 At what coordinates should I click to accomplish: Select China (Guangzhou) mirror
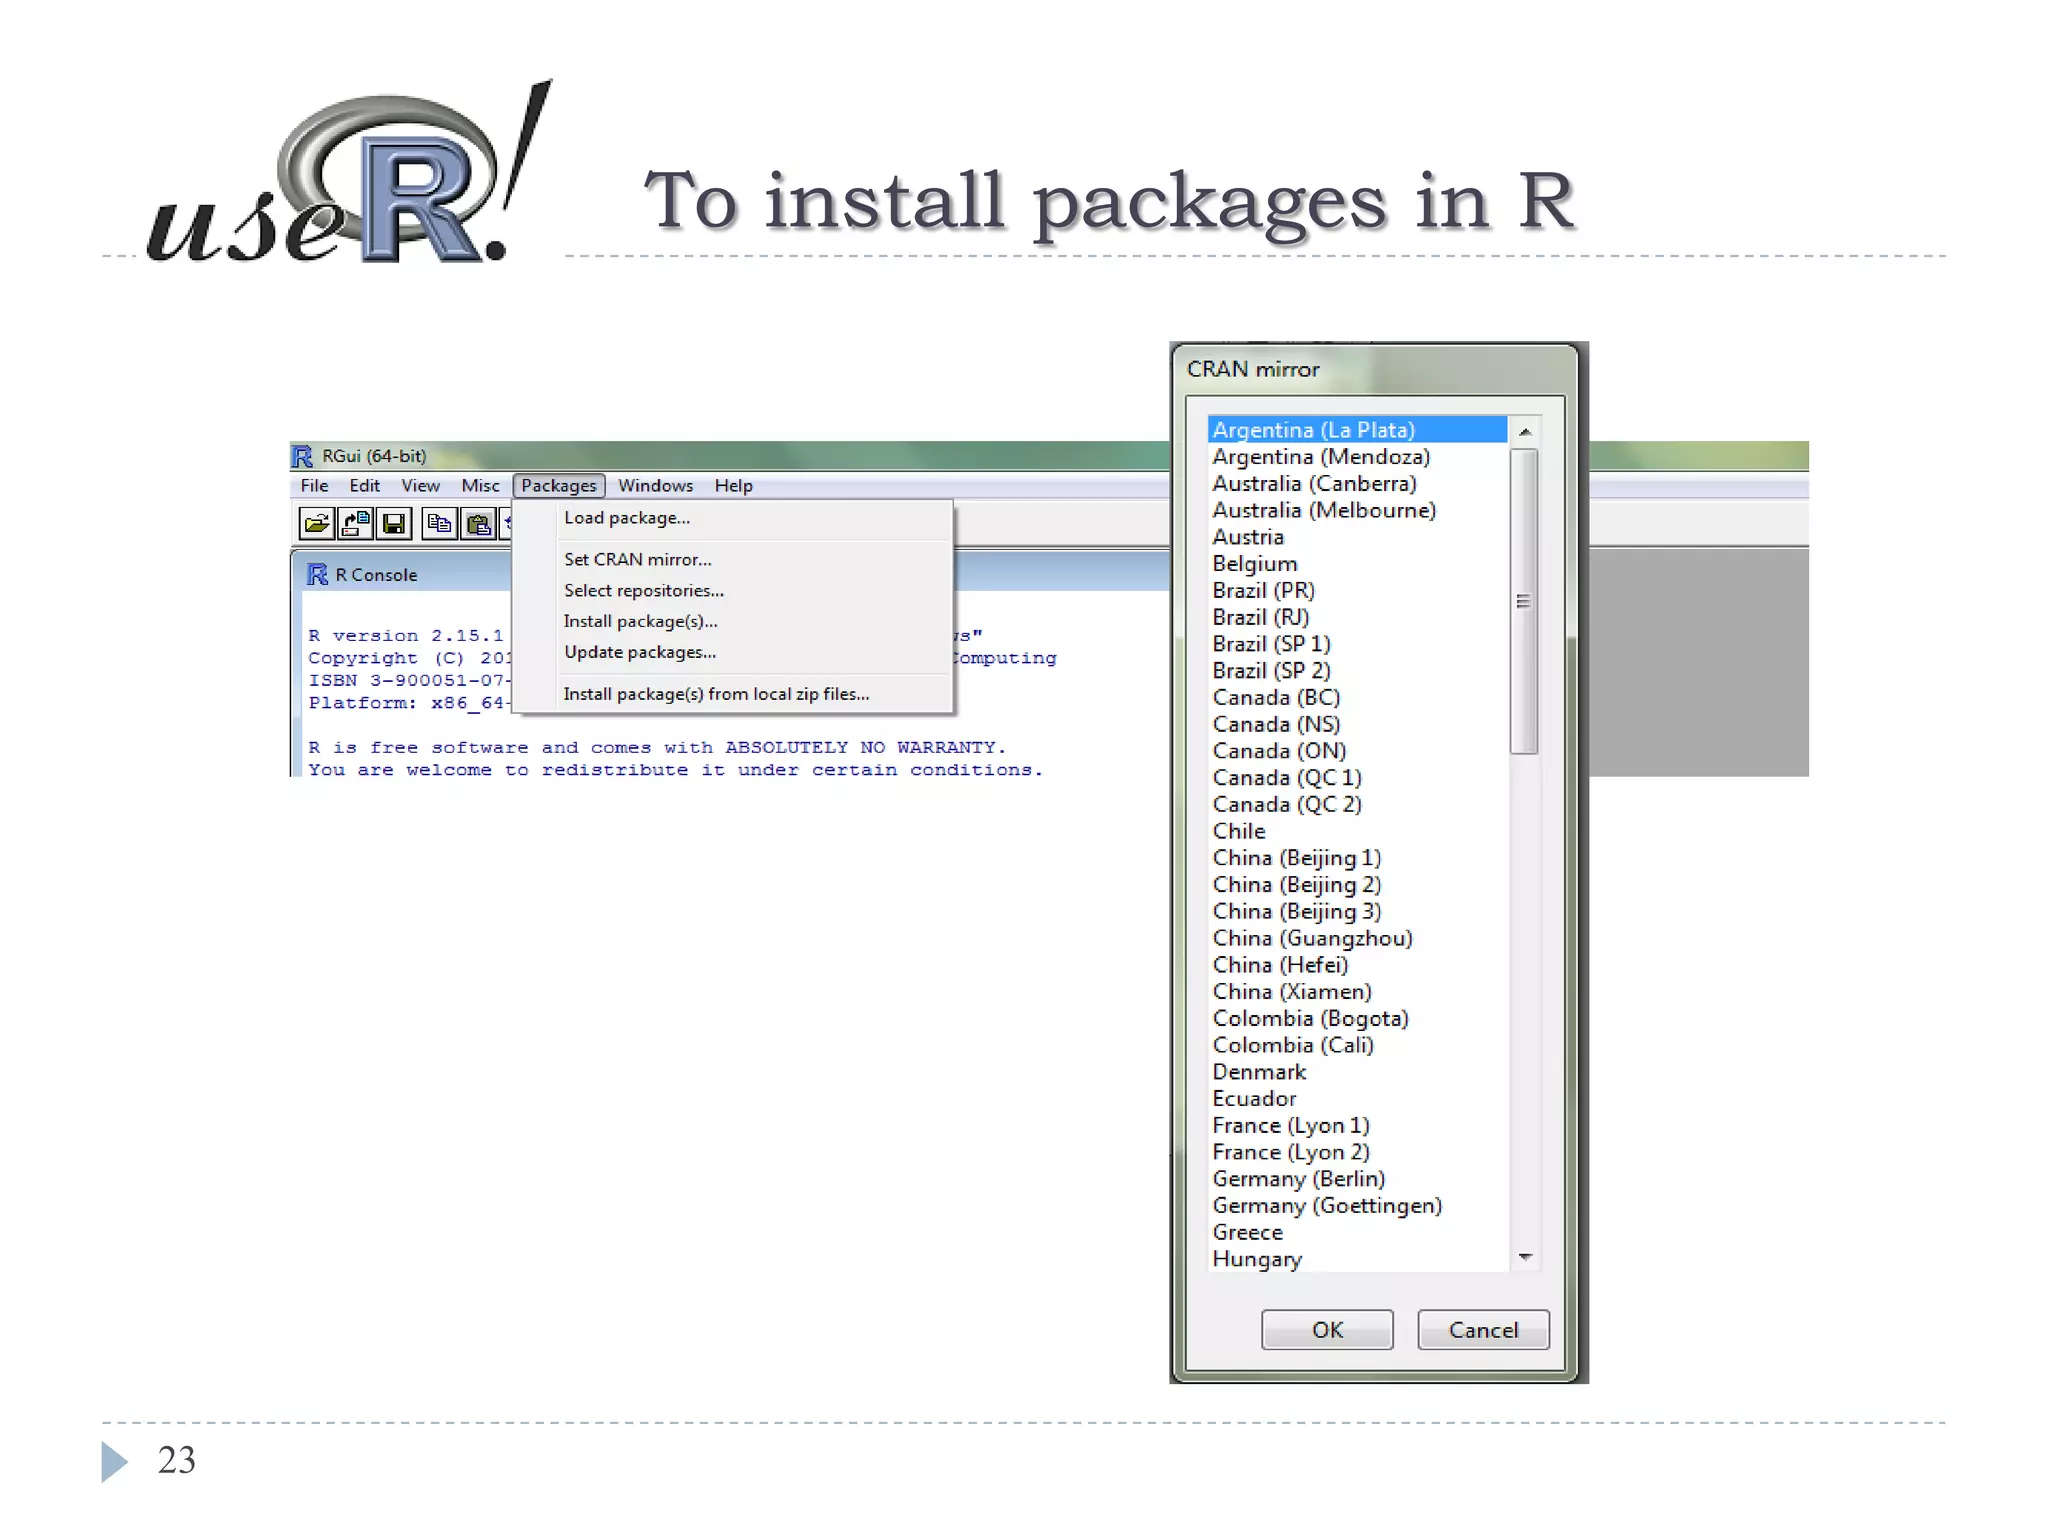point(1357,938)
